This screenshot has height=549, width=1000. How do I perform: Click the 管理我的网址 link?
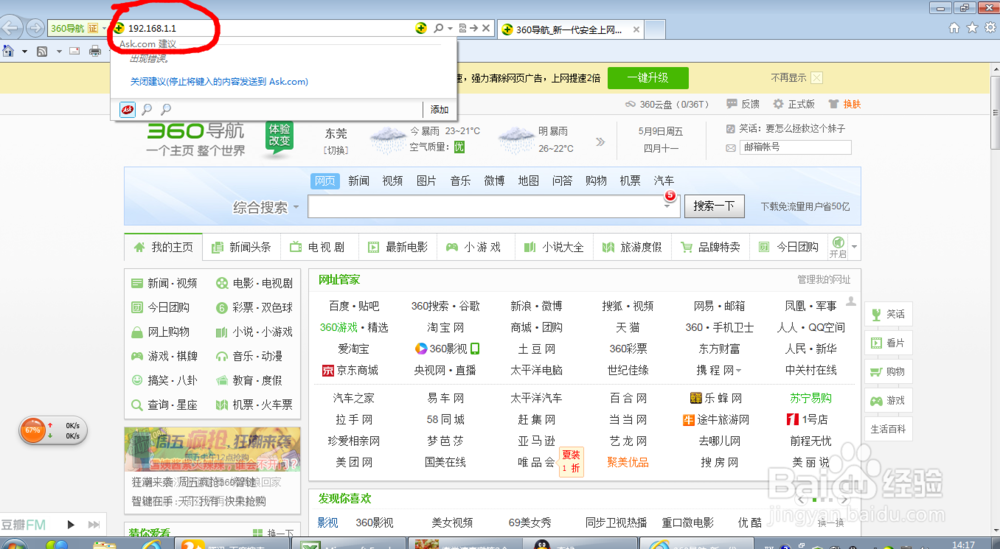click(x=823, y=279)
